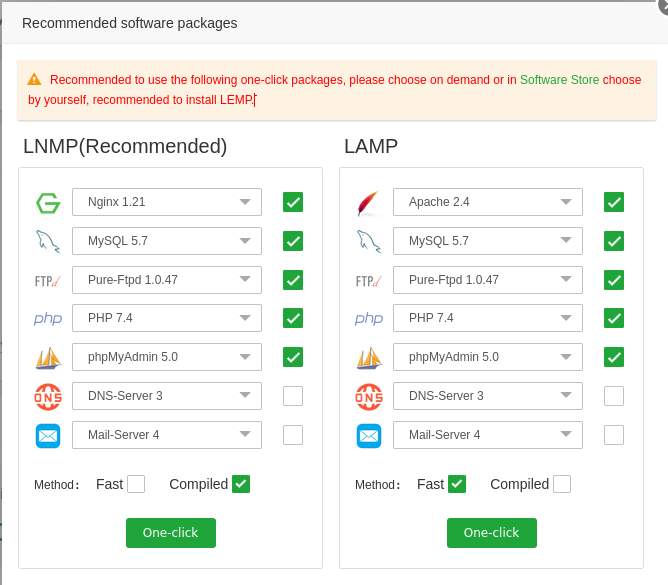Viewport: 668px width, 585px height.
Task: Click the MySQL dolphin icon in LNMP
Action: pyautogui.click(x=48, y=241)
